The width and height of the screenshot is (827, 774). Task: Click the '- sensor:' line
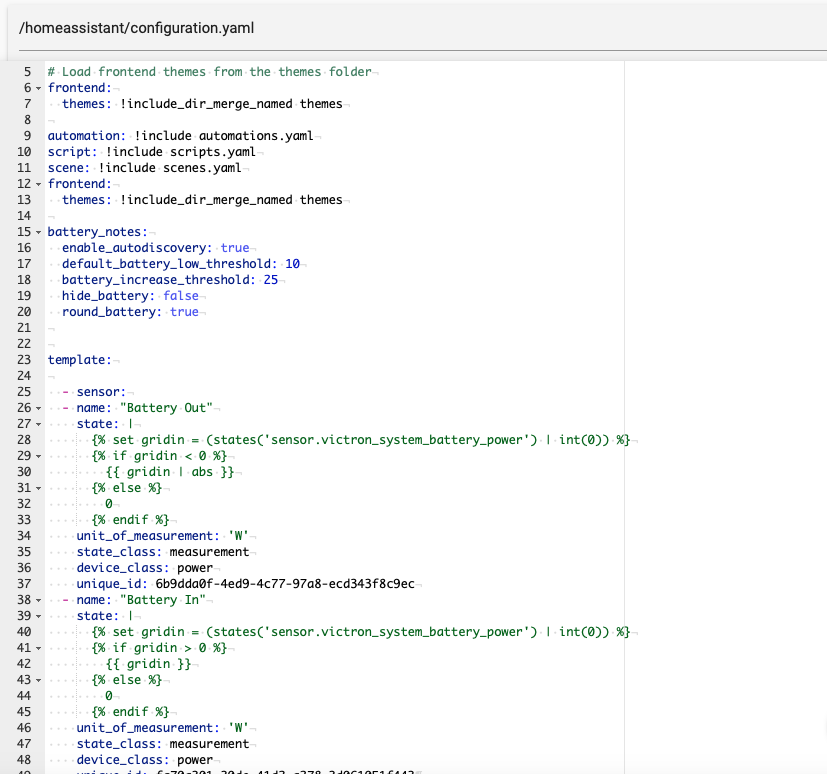coord(94,392)
